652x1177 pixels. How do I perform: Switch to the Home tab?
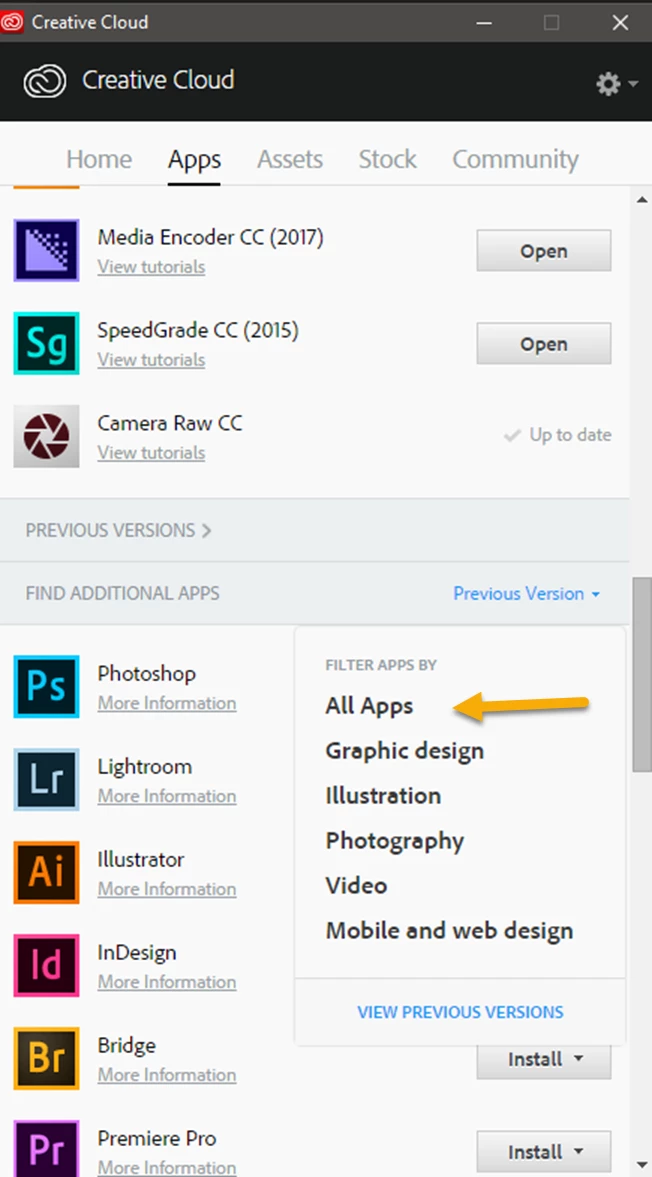pyautogui.click(x=99, y=159)
